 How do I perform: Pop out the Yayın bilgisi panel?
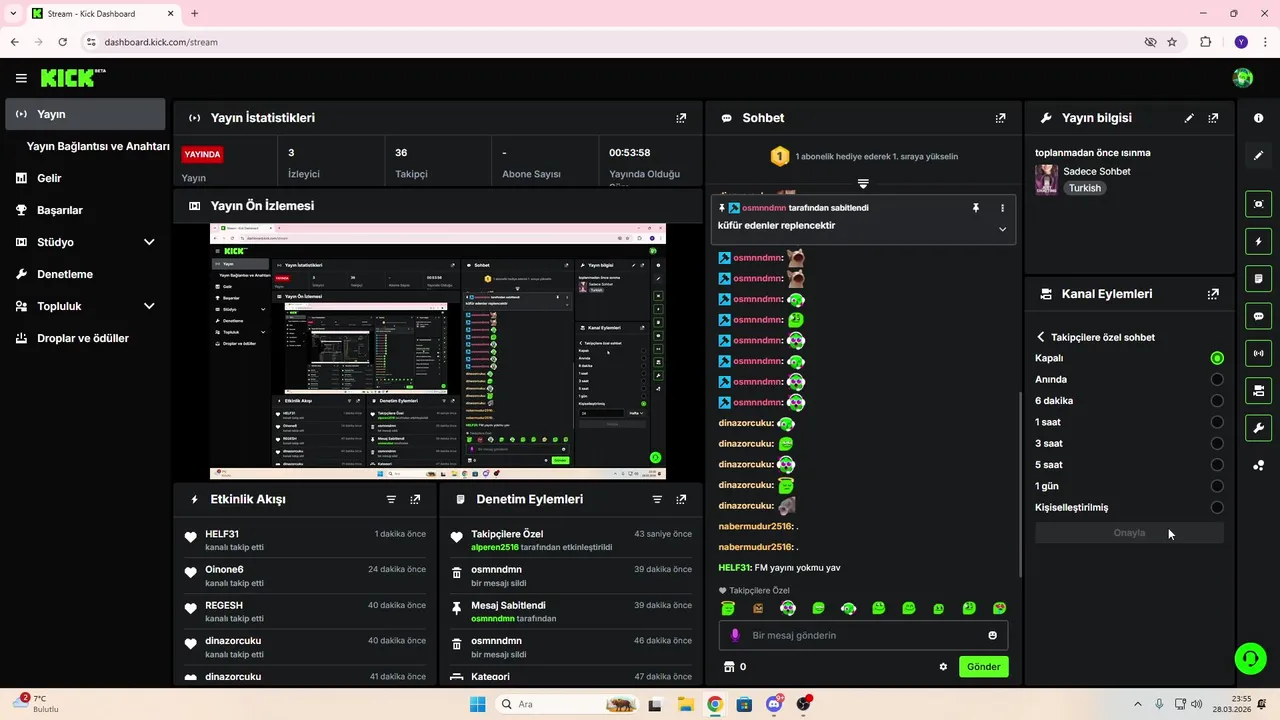coord(1213,118)
